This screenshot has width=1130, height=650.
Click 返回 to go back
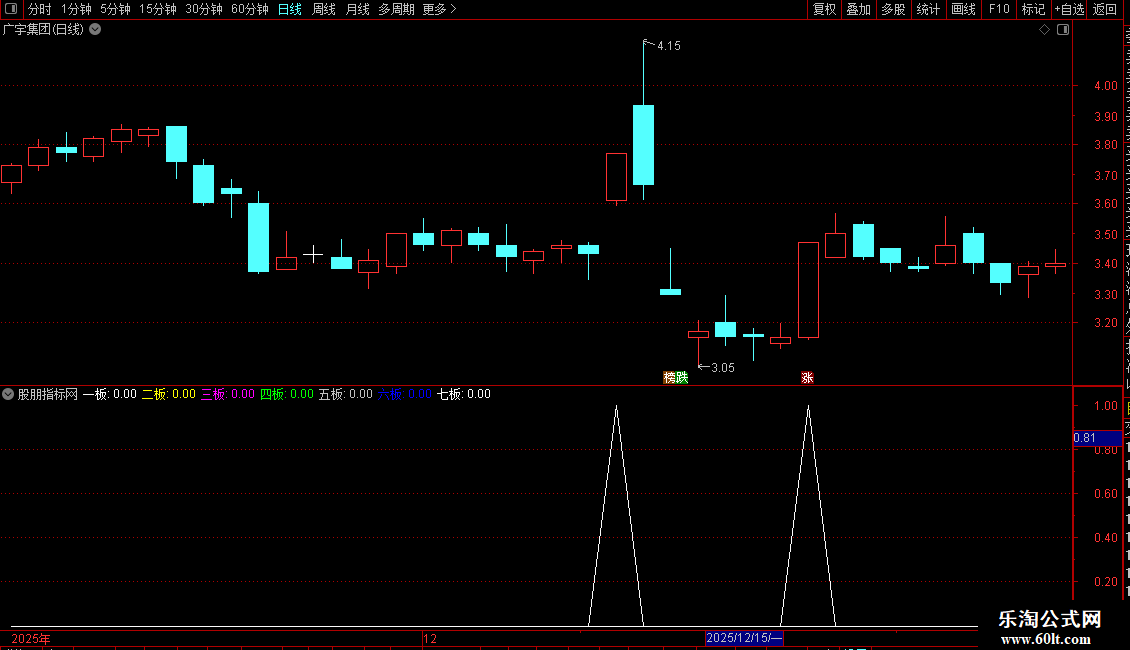coord(1105,9)
